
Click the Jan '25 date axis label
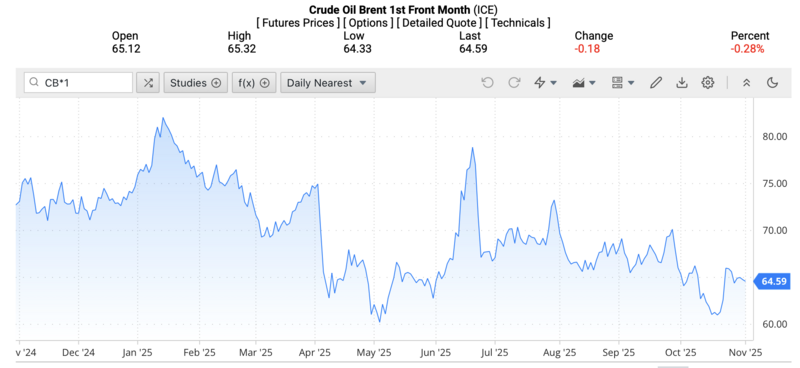coord(137,352)
